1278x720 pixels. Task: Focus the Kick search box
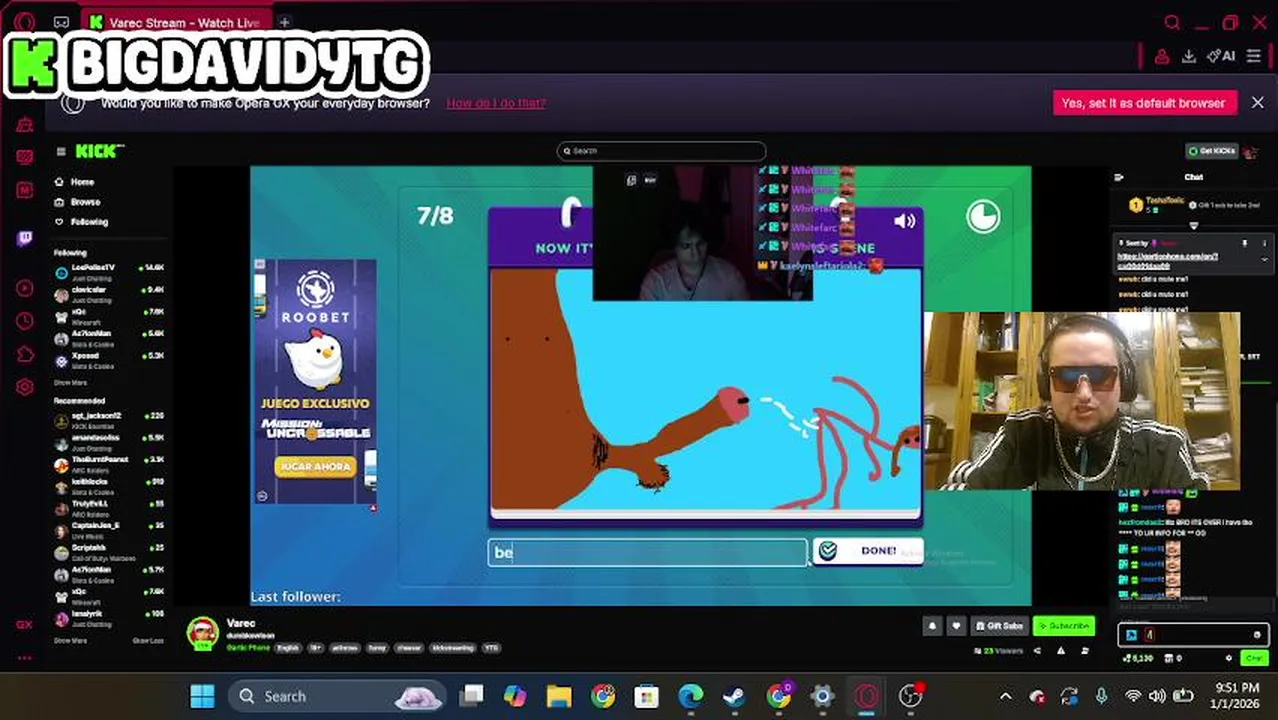click(x=661, y=151)
